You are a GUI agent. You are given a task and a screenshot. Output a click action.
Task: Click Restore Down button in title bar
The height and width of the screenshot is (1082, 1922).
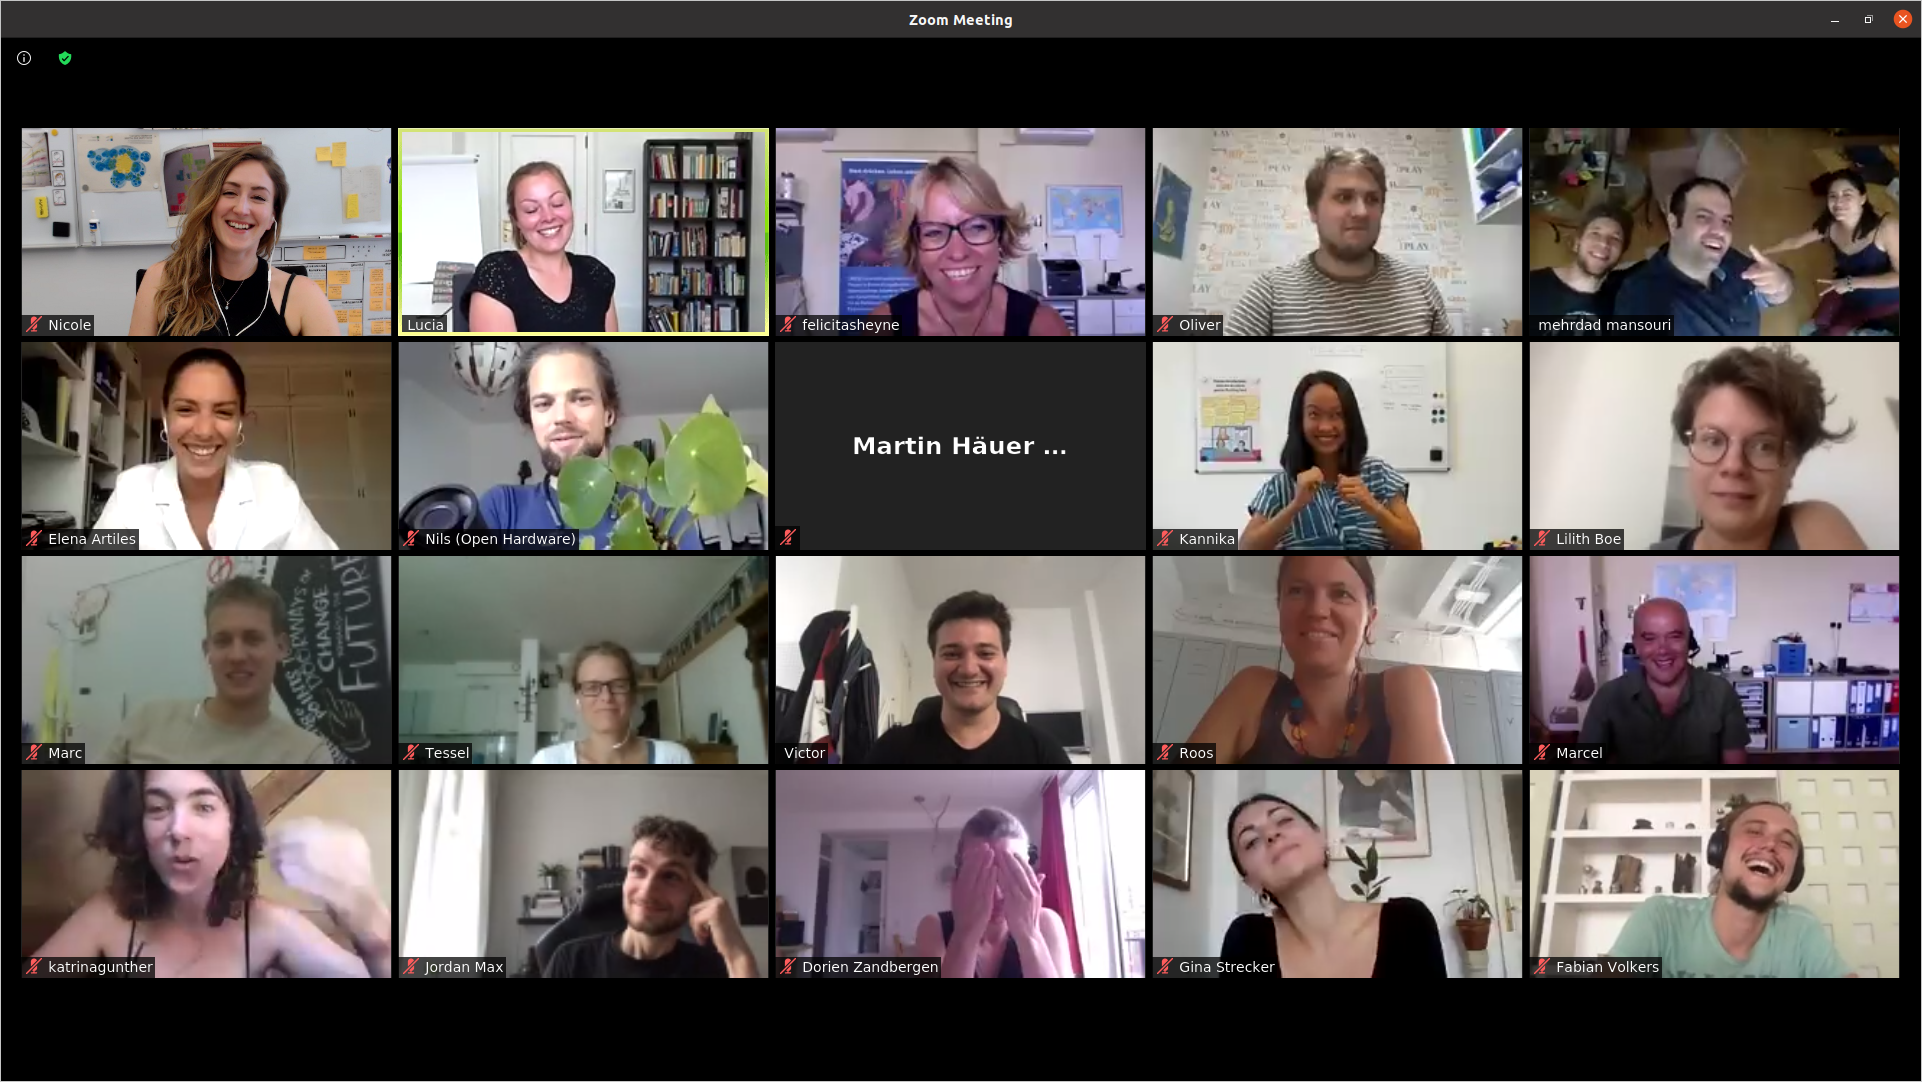point(1868,18)
